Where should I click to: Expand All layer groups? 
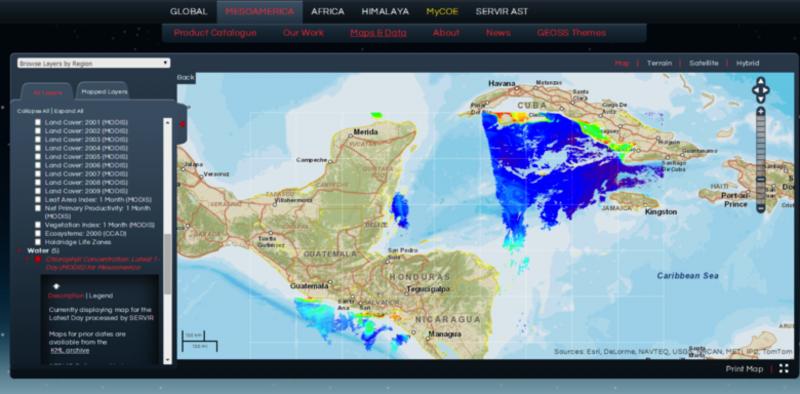[x=68, y=111]
